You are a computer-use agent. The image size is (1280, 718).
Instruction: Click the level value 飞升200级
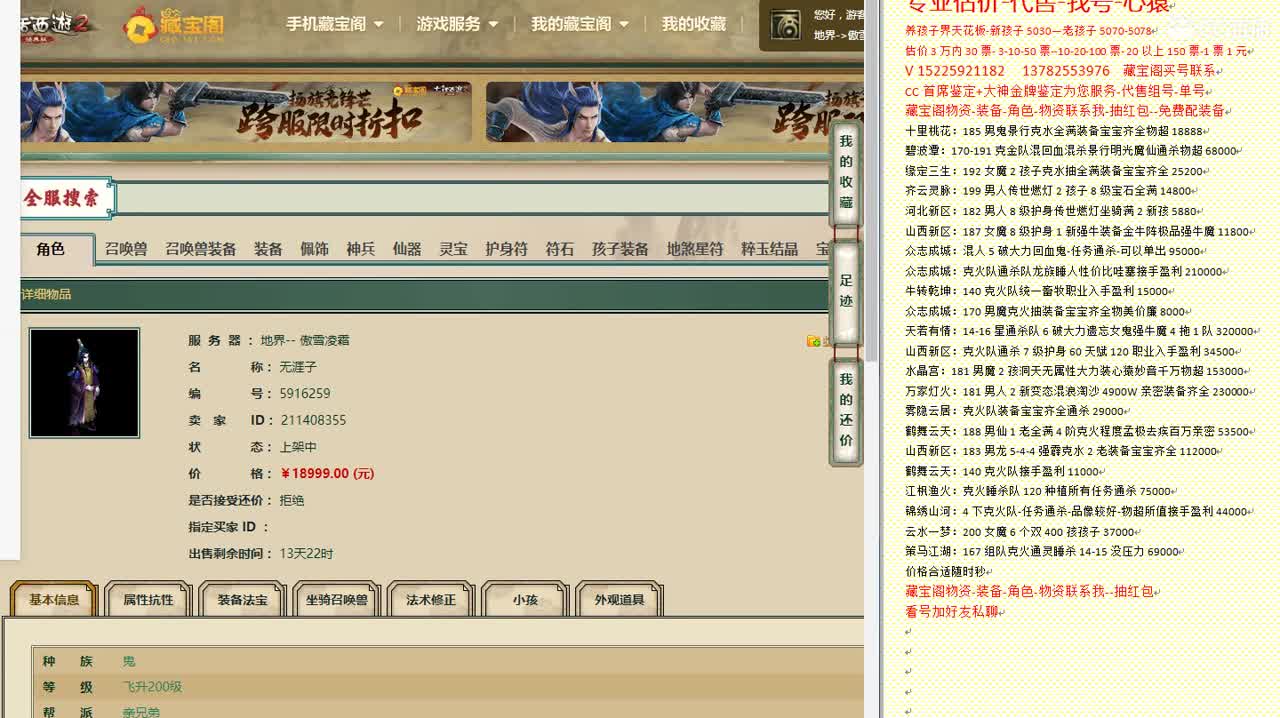[x=152, y=687]
